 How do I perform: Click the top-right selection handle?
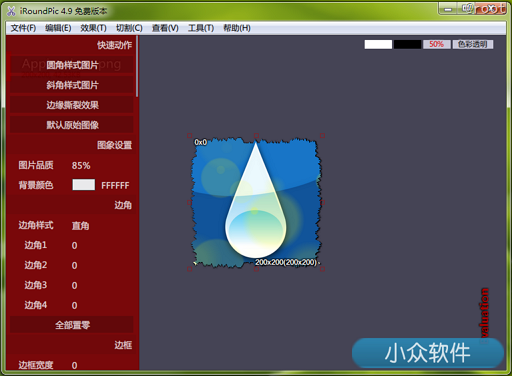[322, 136]
